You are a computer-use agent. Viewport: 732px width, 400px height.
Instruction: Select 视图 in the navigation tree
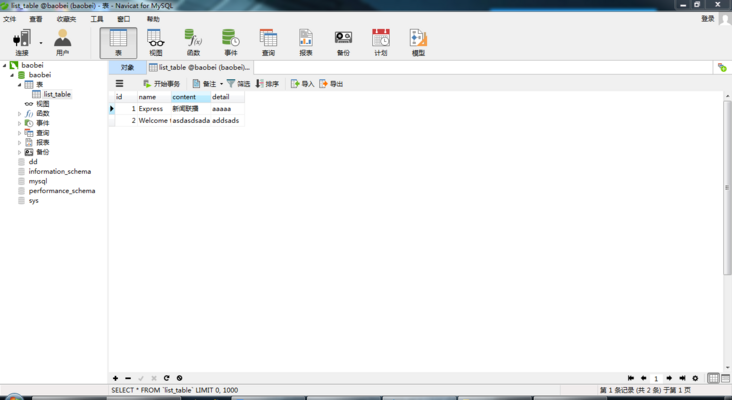[x=42, y=104]
